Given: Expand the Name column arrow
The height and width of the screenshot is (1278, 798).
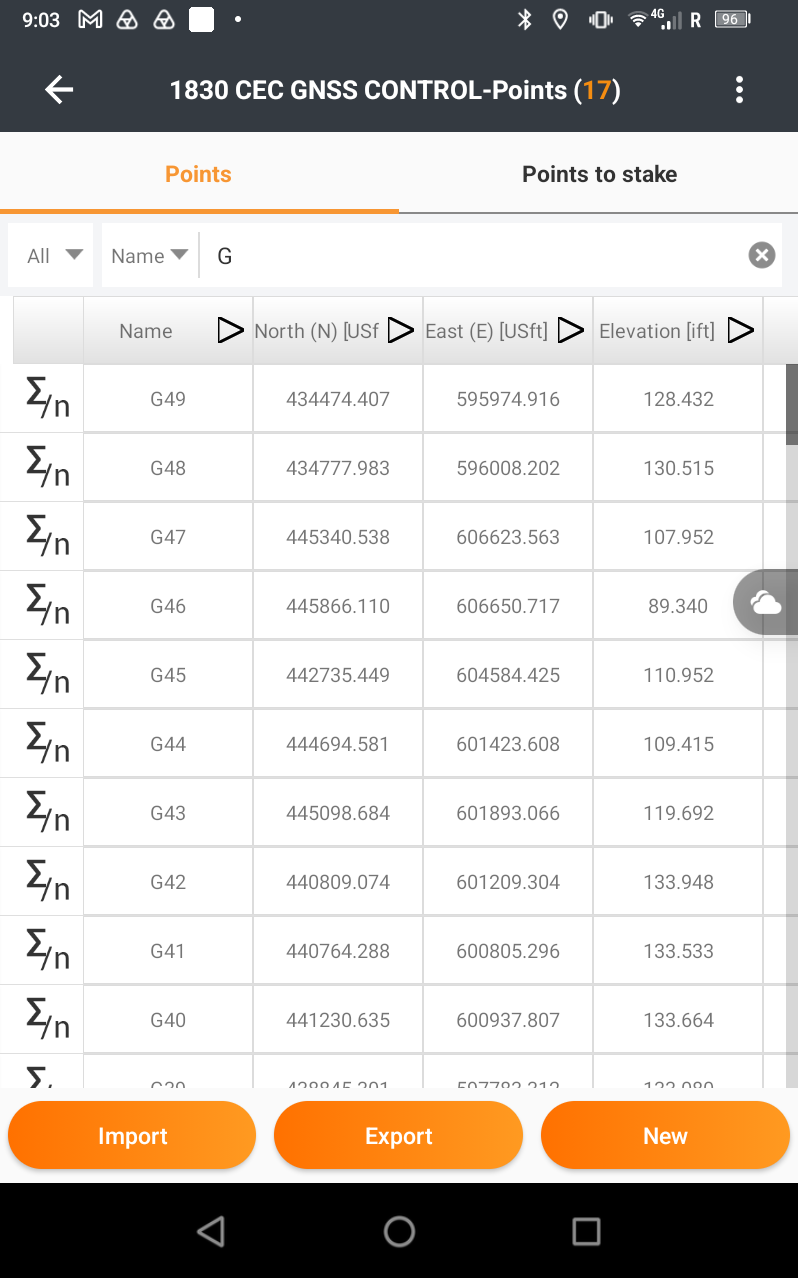Looking at the screenshot, I should (230, 330).
